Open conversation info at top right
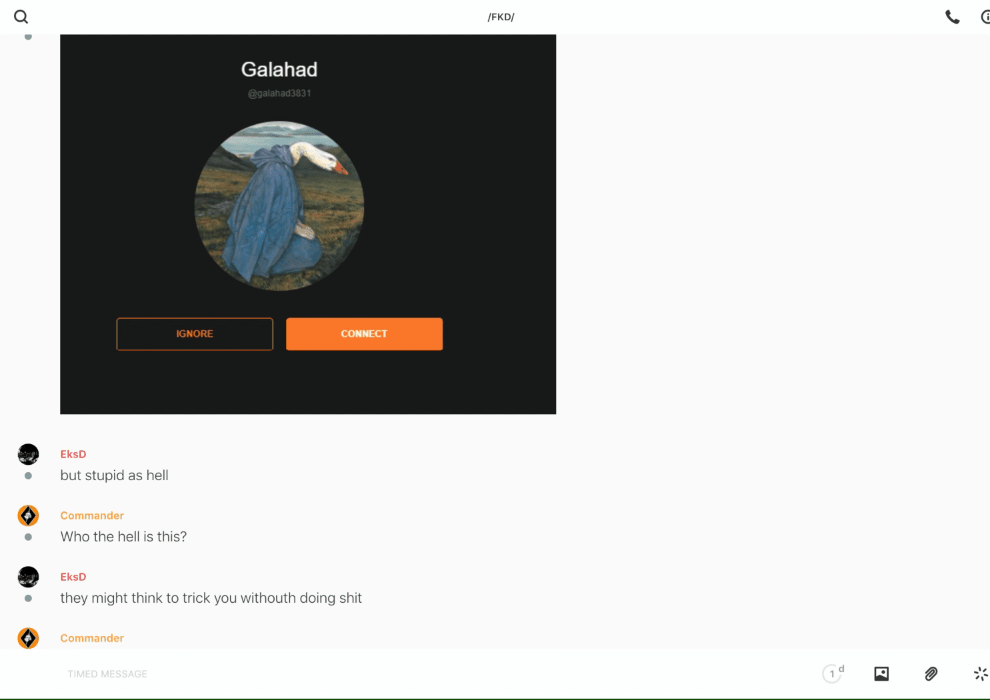Screen dimensions: 990x700 [x=985, y=17]
